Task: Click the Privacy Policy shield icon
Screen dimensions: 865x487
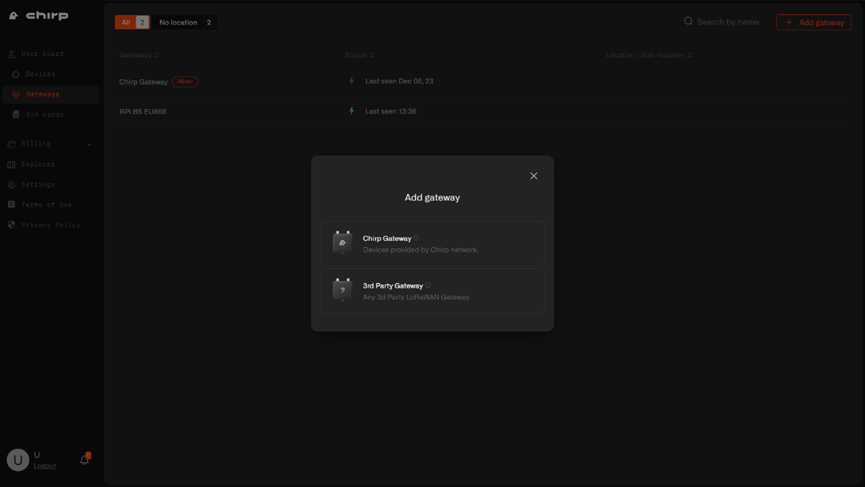Action: [x=12, y=225]
